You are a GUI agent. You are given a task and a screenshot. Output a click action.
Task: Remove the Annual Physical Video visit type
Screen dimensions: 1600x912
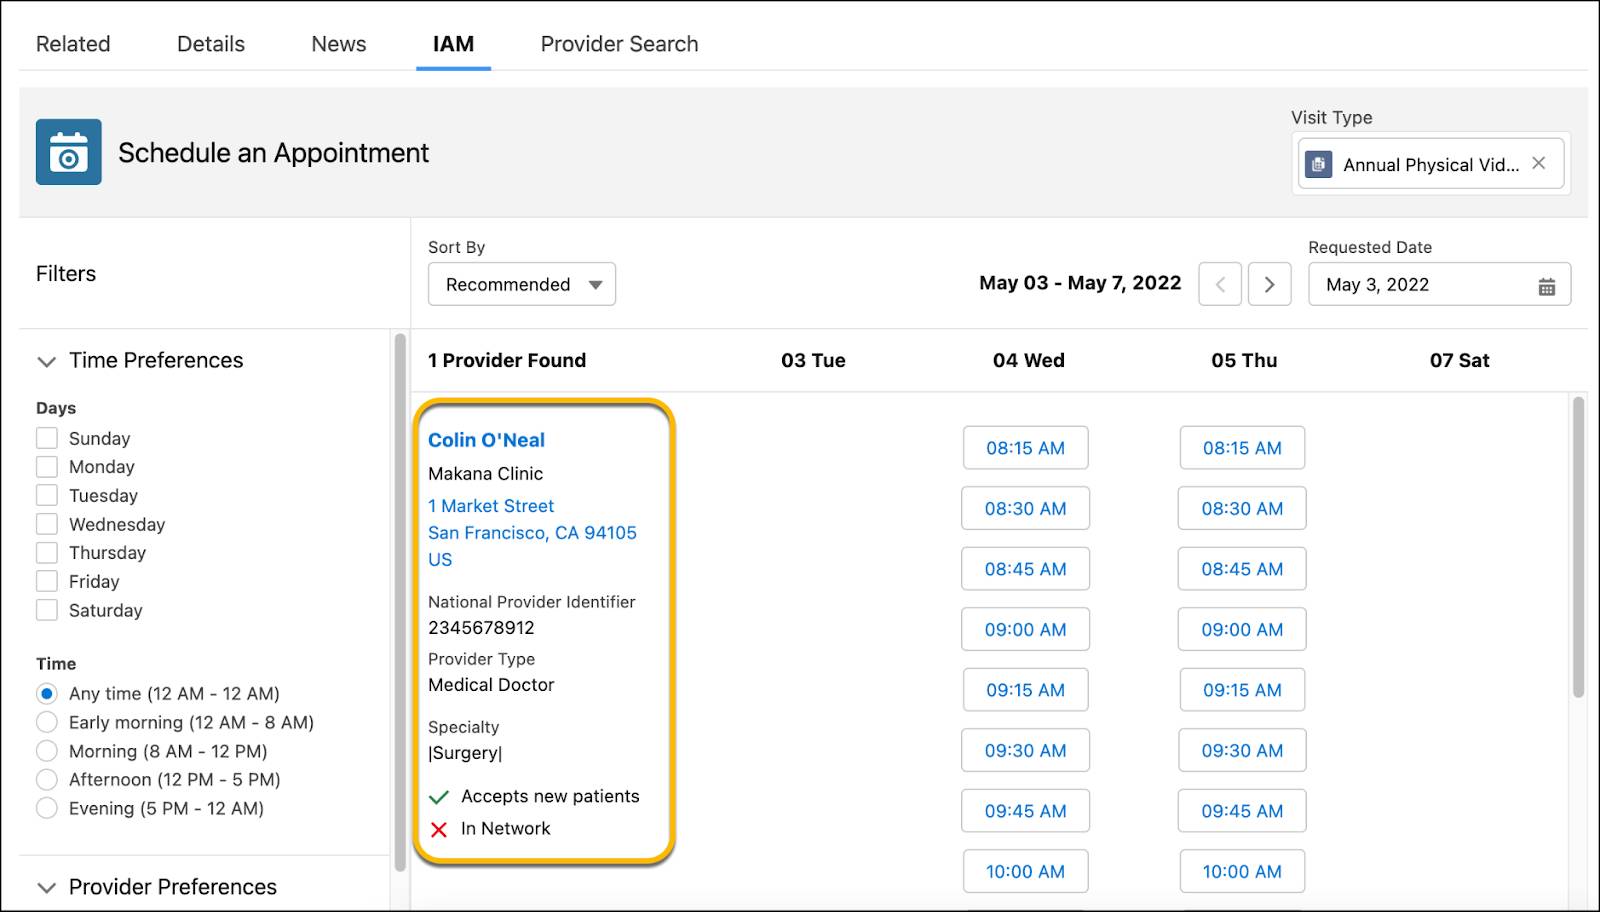click(1537, 162)
